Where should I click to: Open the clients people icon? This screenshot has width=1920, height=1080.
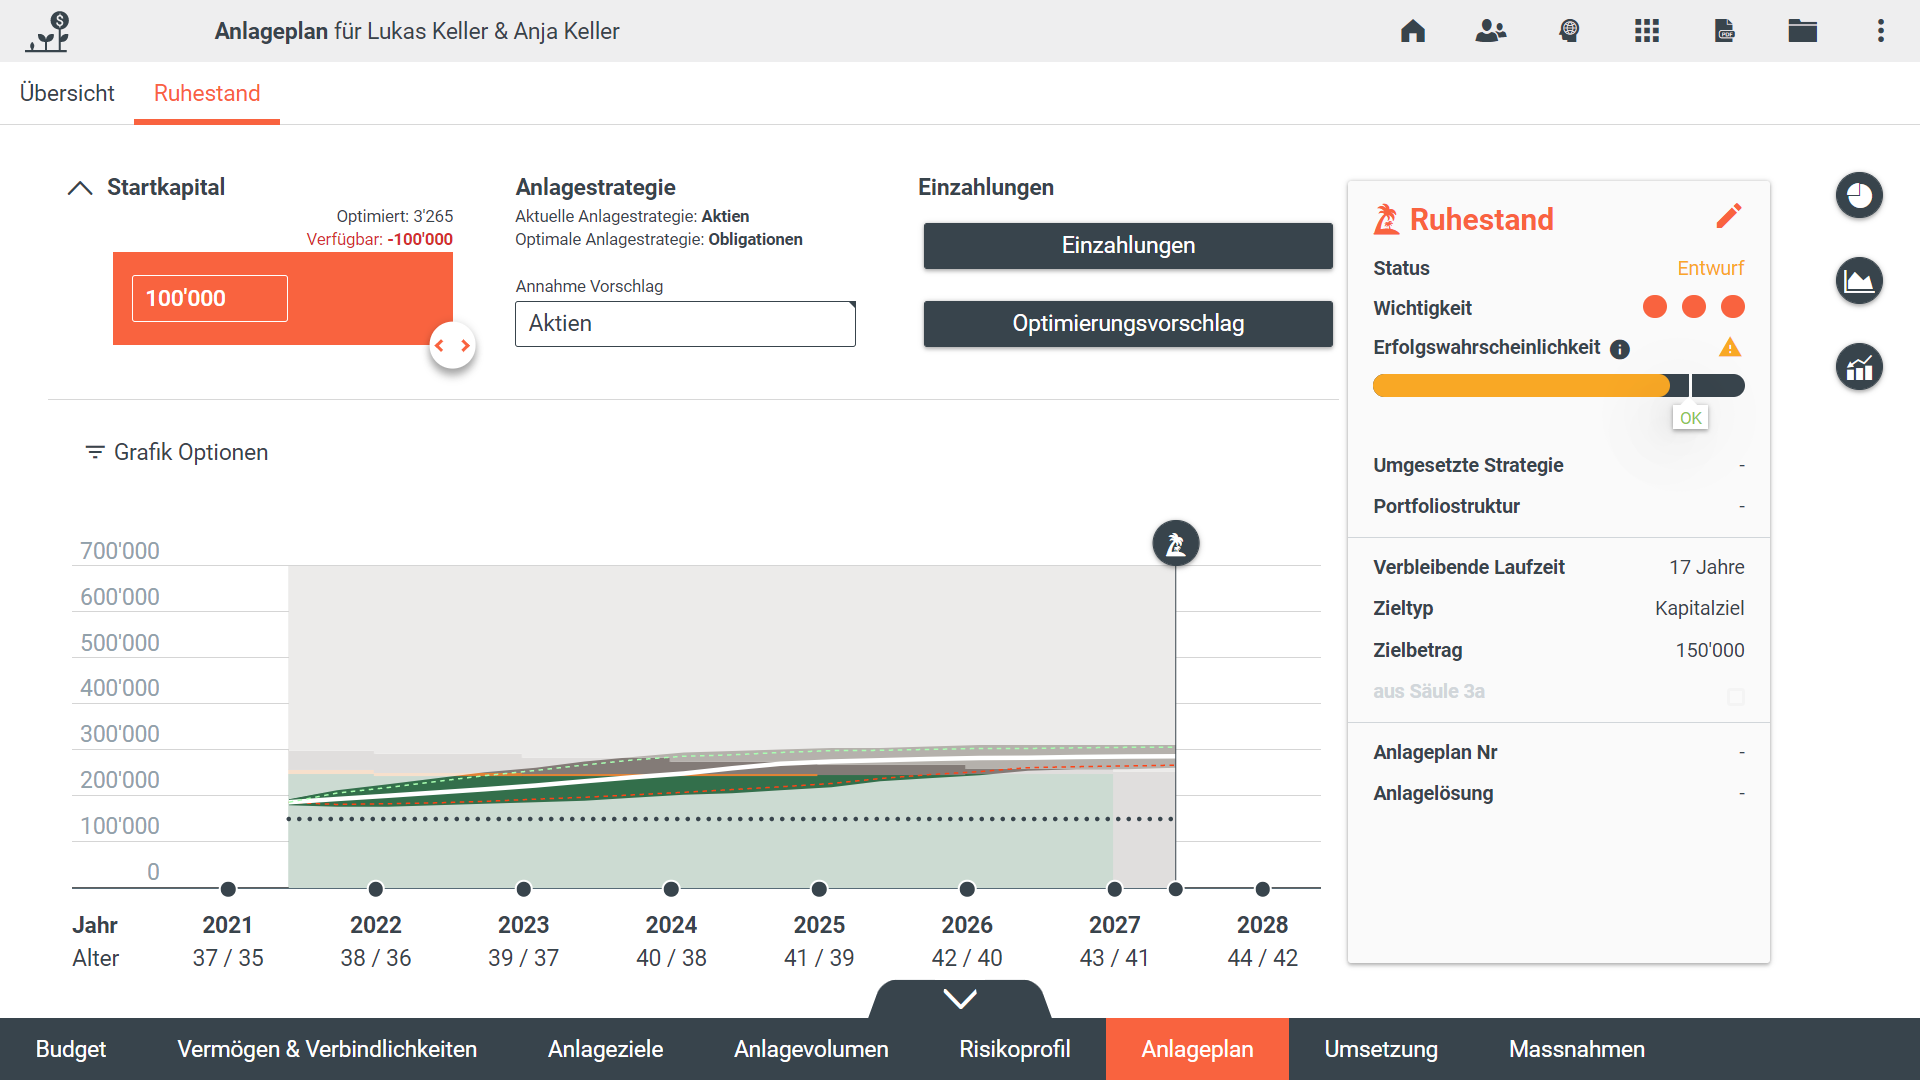click(1490, 31)
